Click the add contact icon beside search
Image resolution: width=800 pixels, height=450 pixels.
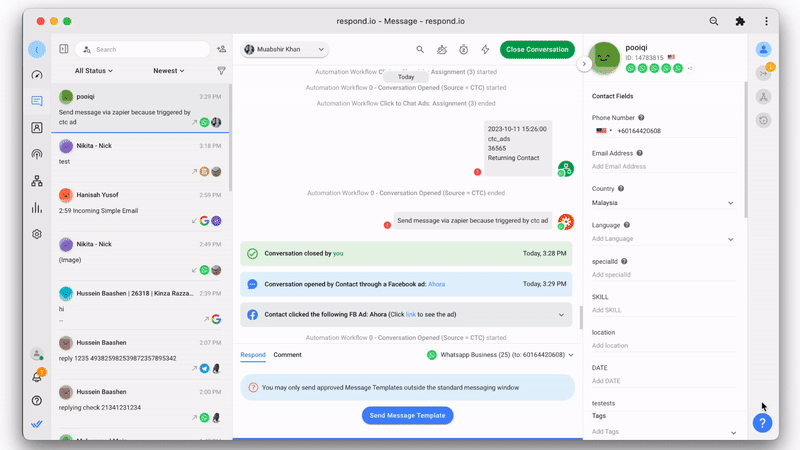(x=221, y=49)
